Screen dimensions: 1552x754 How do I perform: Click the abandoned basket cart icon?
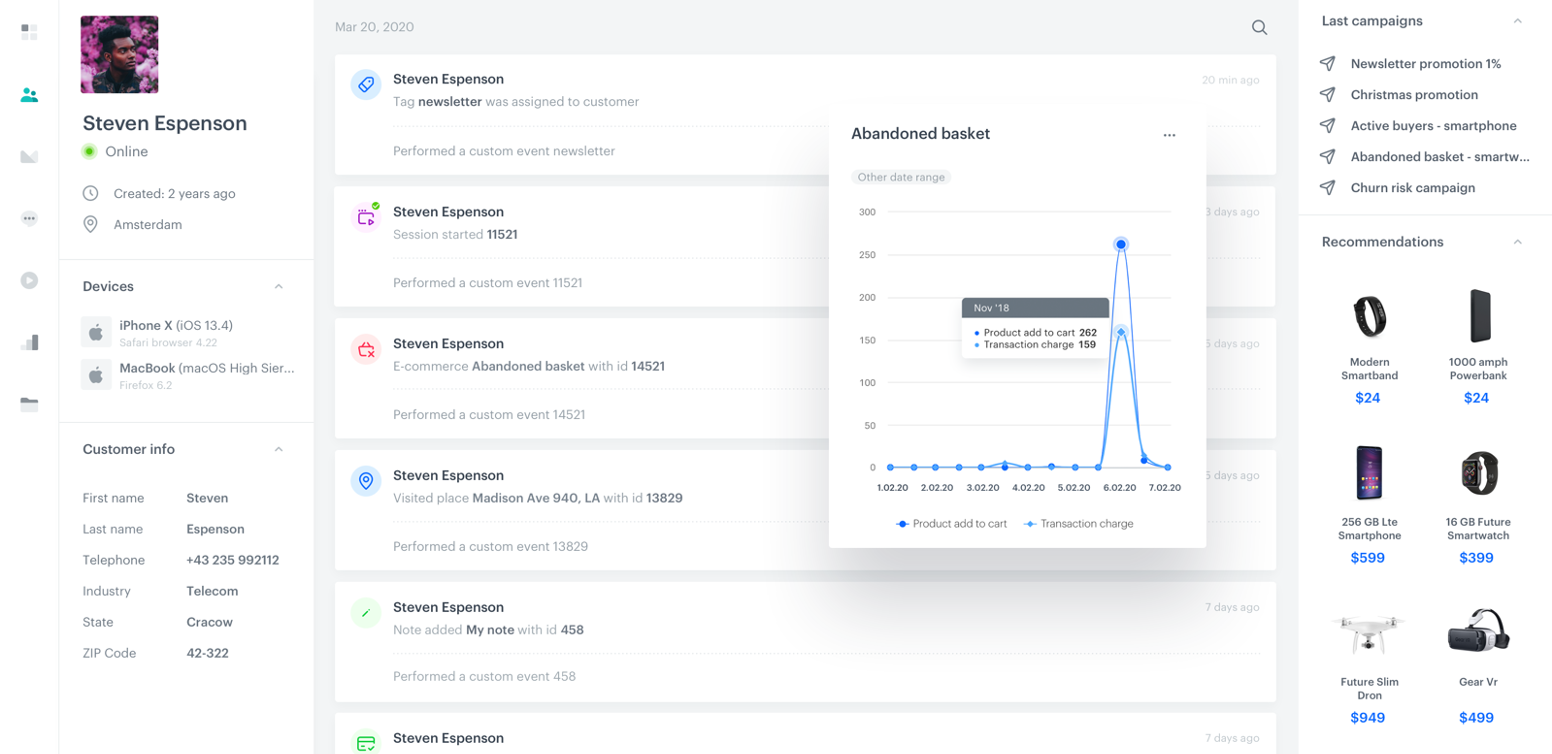pyautogui.click(x=366, y=349)
